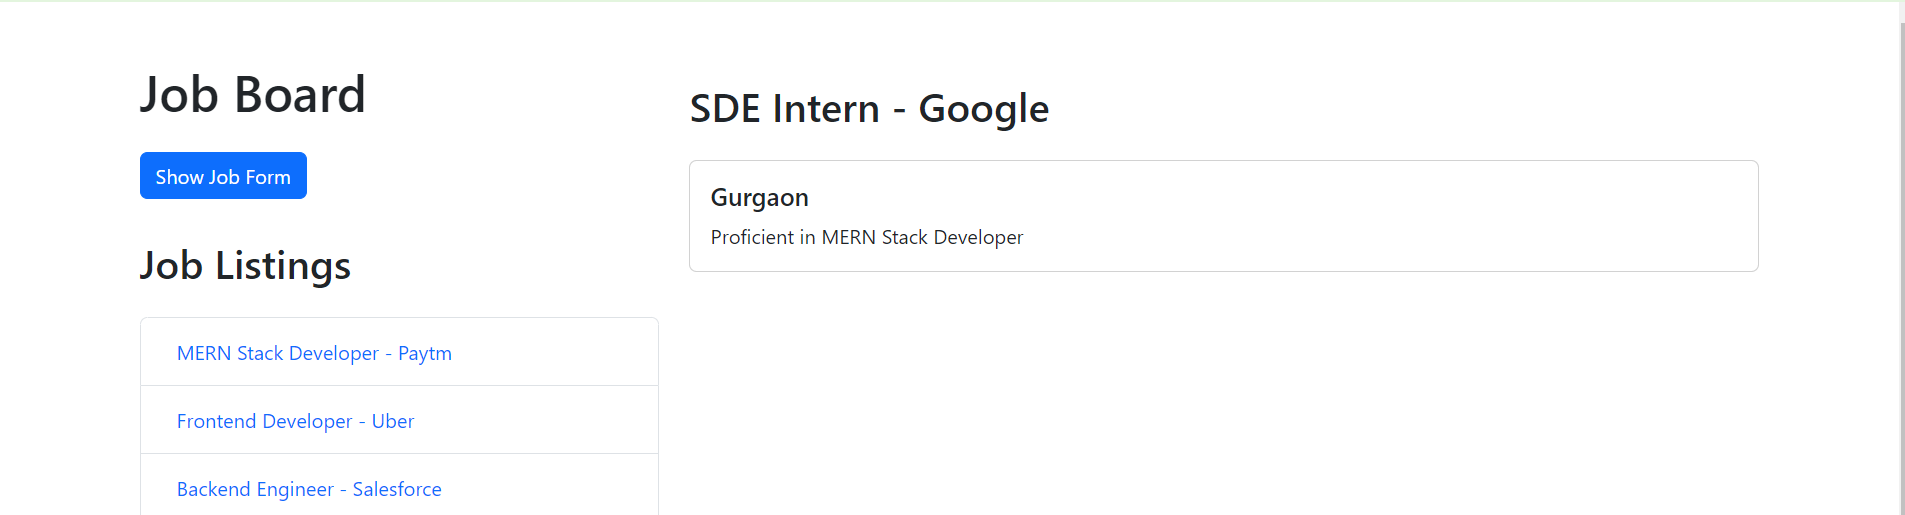Open the Backend Engineer - Salesforce listing

[x=309, y=489]
